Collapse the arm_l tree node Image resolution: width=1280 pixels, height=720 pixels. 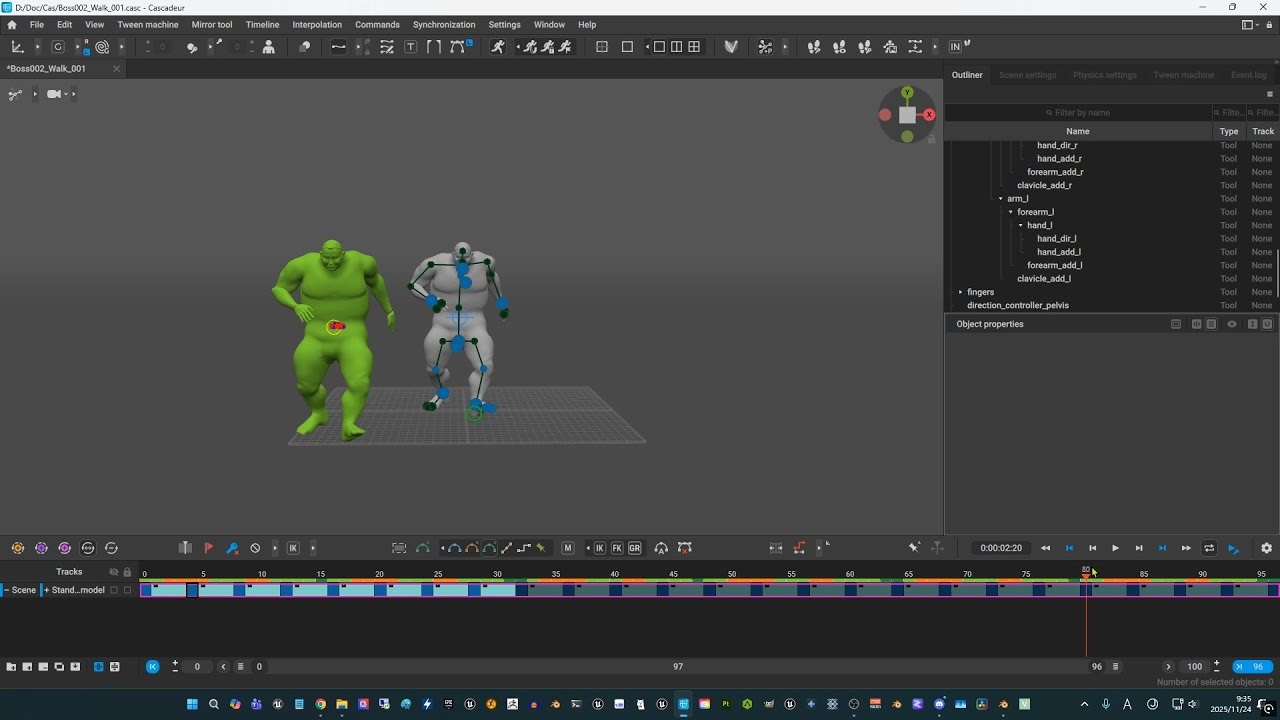[x=1000, y=199]
